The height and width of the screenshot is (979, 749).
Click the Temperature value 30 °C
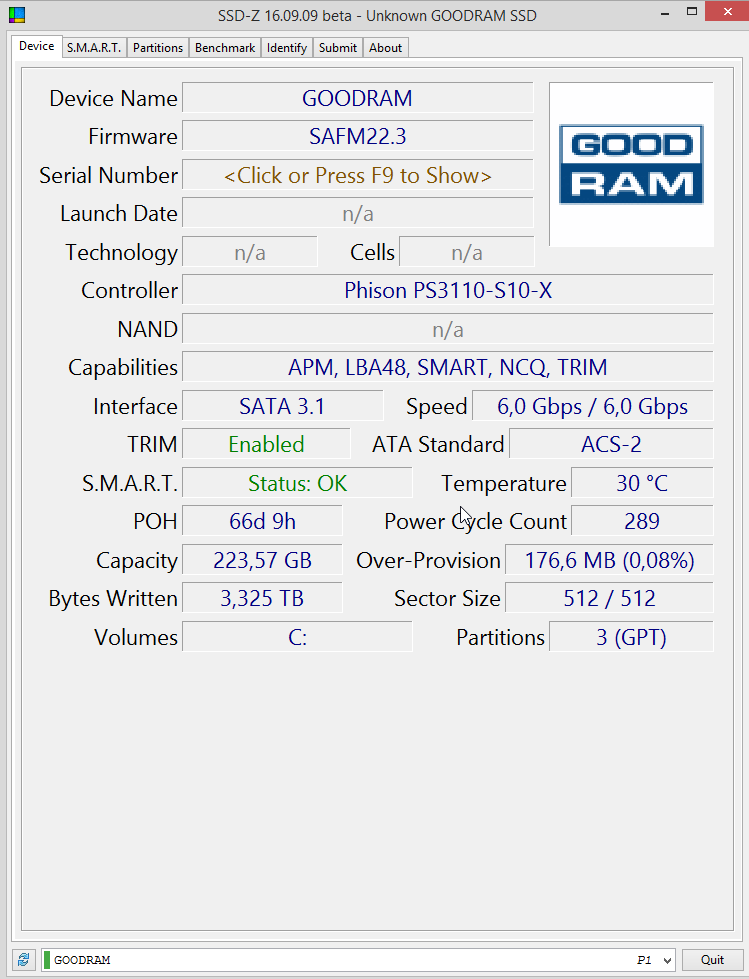pos(642,483)
